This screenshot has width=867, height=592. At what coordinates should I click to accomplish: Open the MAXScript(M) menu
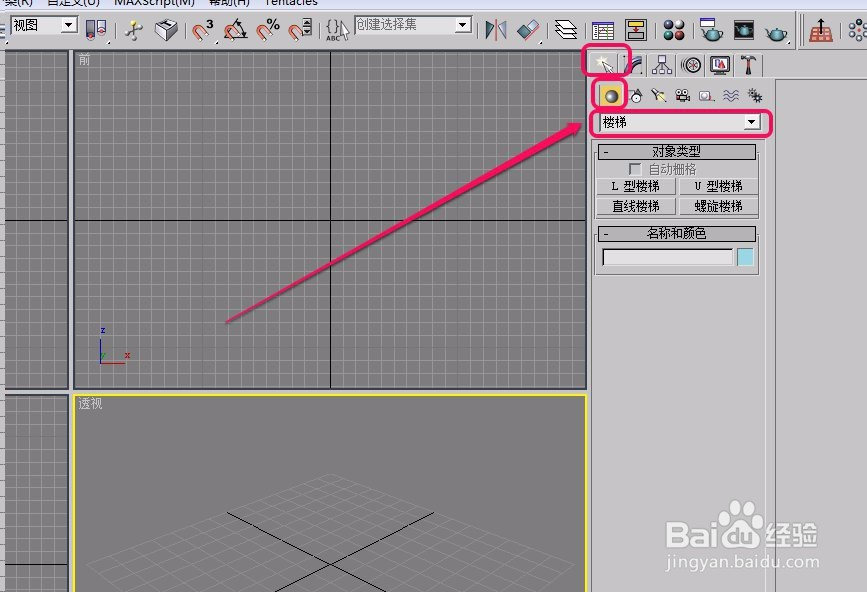(x=154, y=3)
